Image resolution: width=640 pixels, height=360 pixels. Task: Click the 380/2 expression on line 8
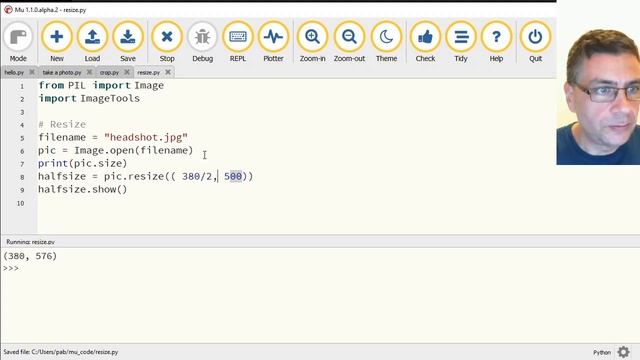197,176
